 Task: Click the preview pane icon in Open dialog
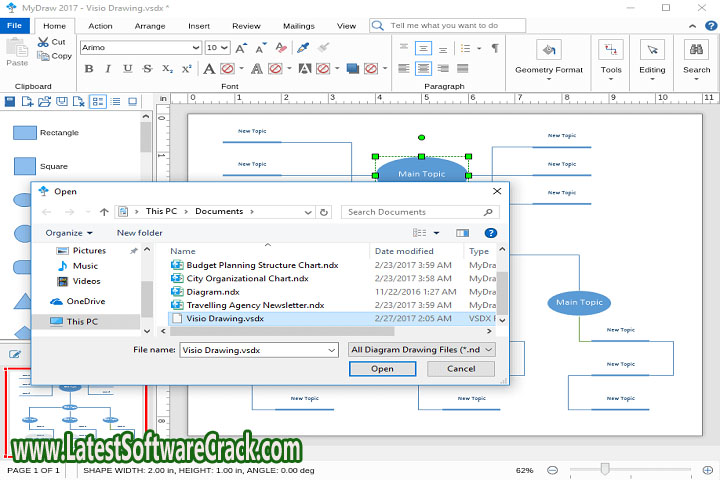(462, 233)
